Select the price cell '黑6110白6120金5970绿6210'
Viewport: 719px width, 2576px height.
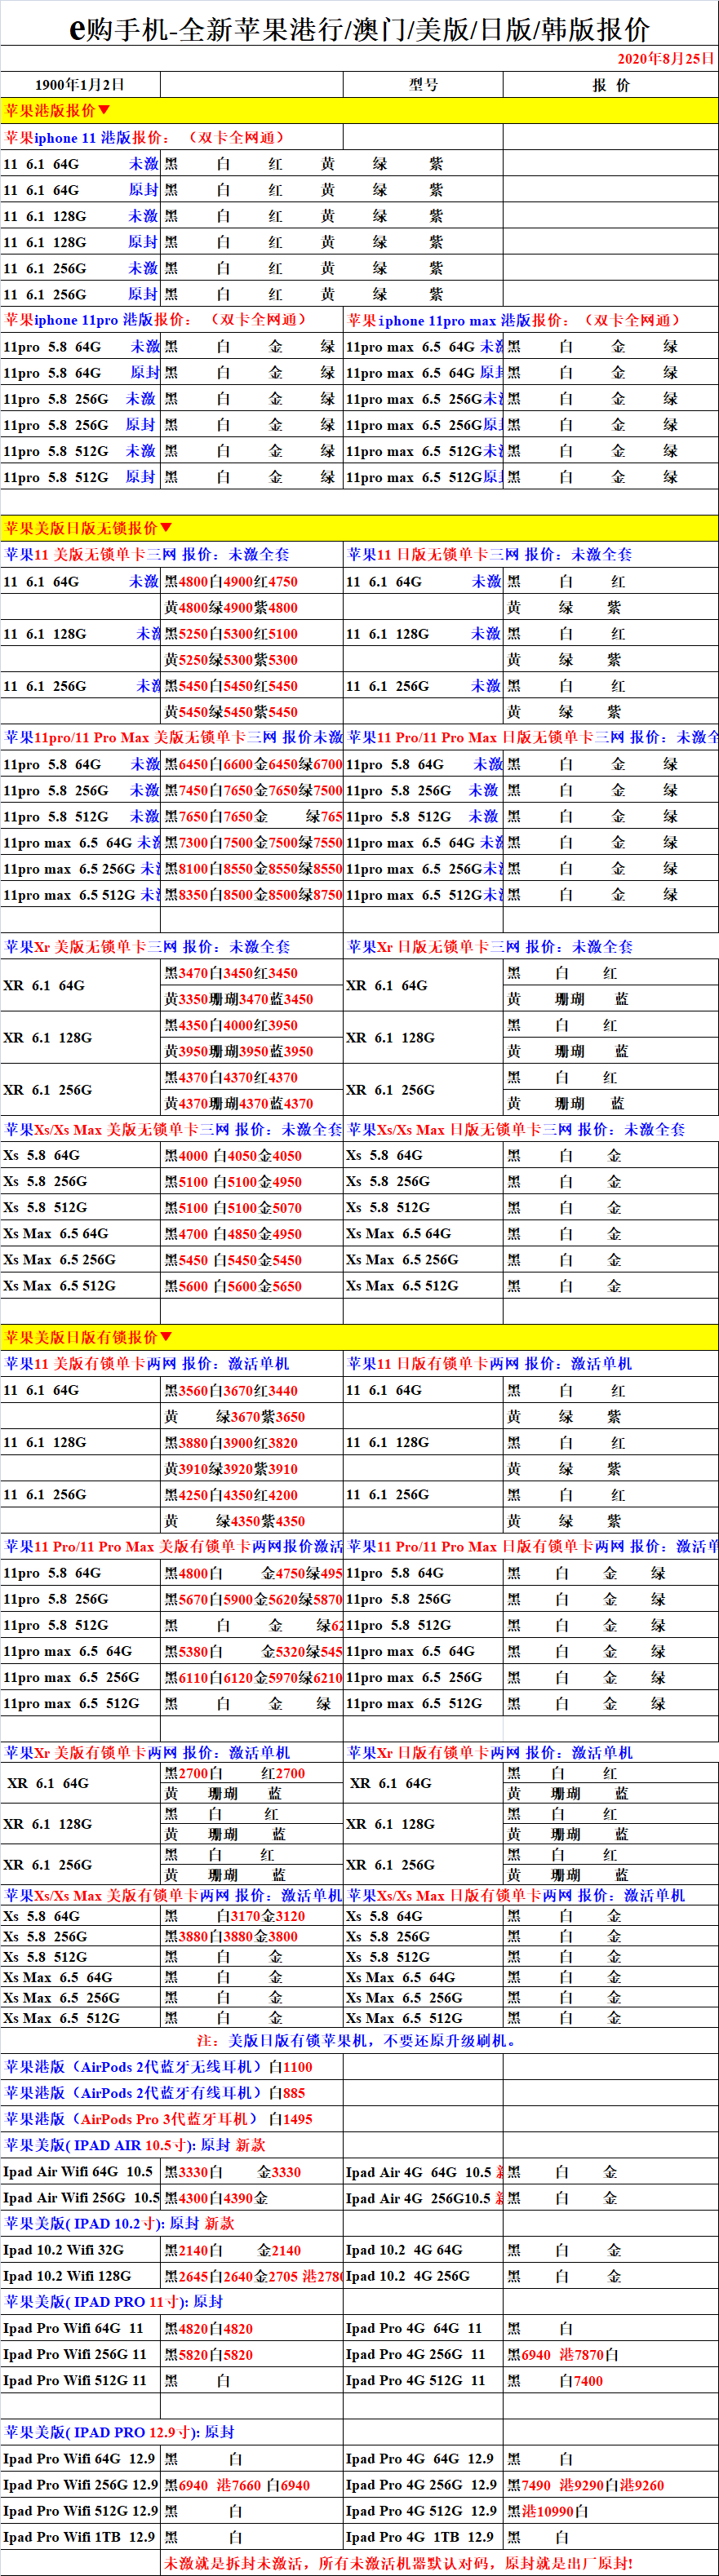click(252, 1677)
